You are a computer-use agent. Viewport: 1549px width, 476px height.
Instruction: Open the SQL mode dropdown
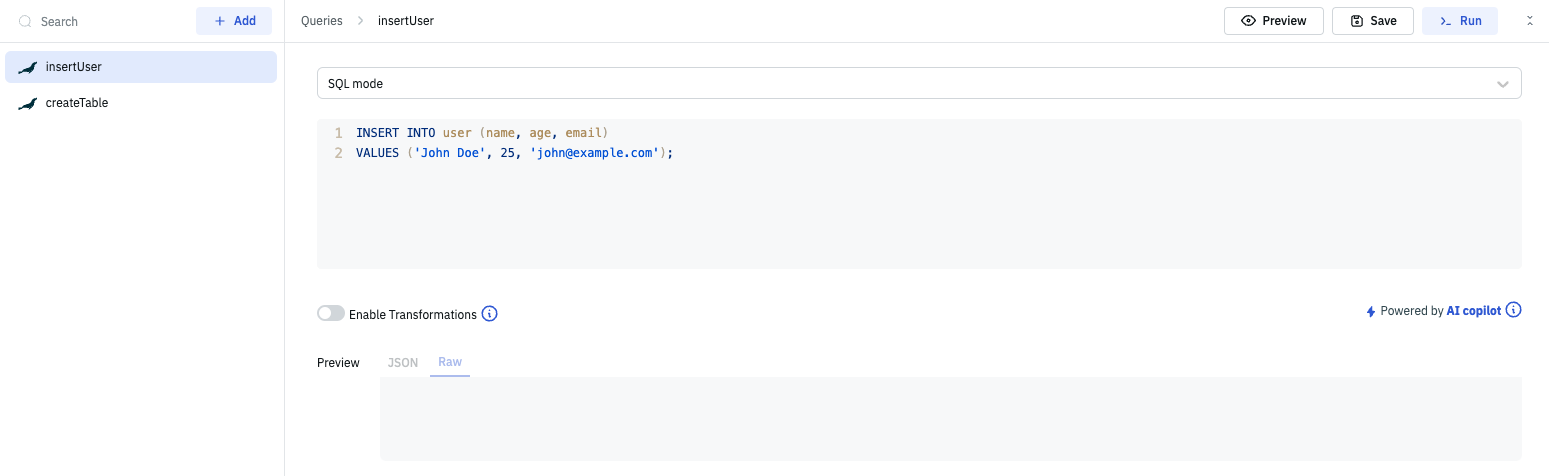point(900,84)
